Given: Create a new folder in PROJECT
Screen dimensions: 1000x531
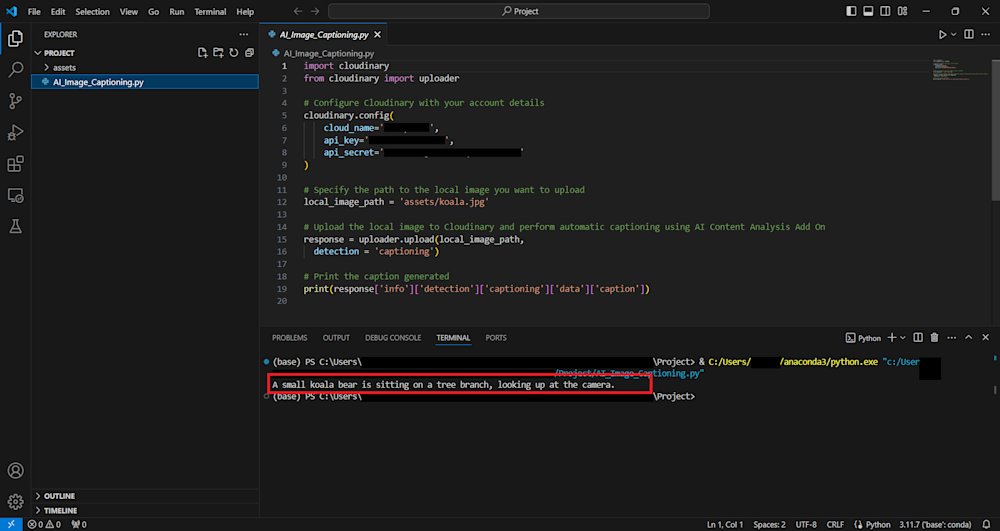Looking at the screenshot, I should pyautogui.click(x=218, y=53).
